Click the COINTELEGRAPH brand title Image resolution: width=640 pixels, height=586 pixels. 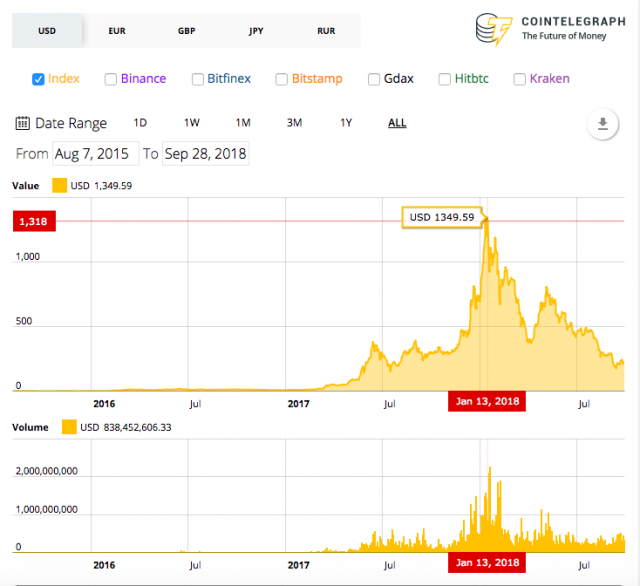click(573, 22)
